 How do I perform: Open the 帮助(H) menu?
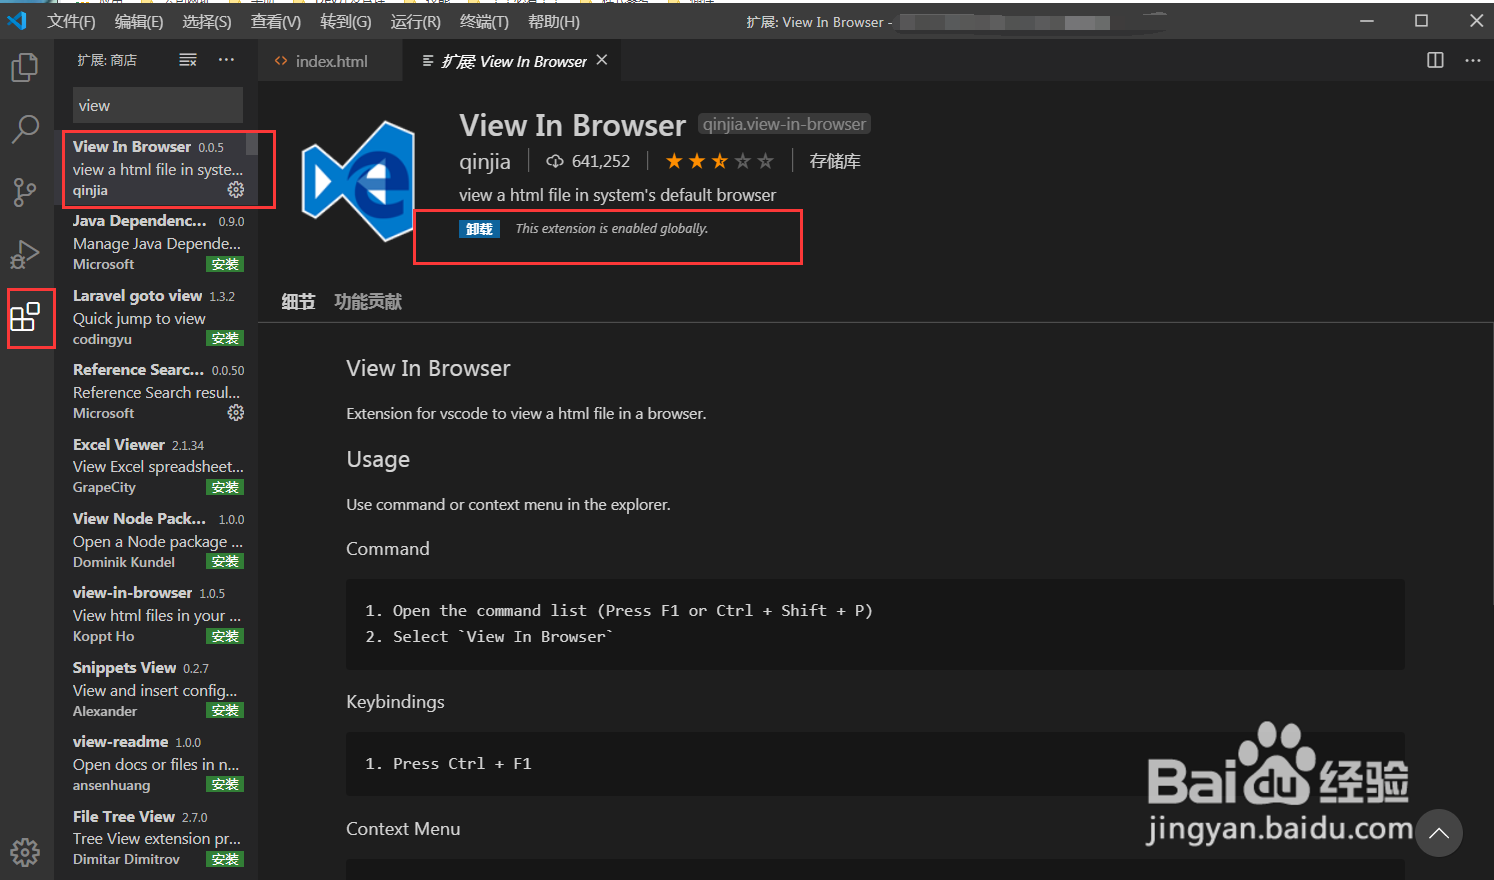553,21
